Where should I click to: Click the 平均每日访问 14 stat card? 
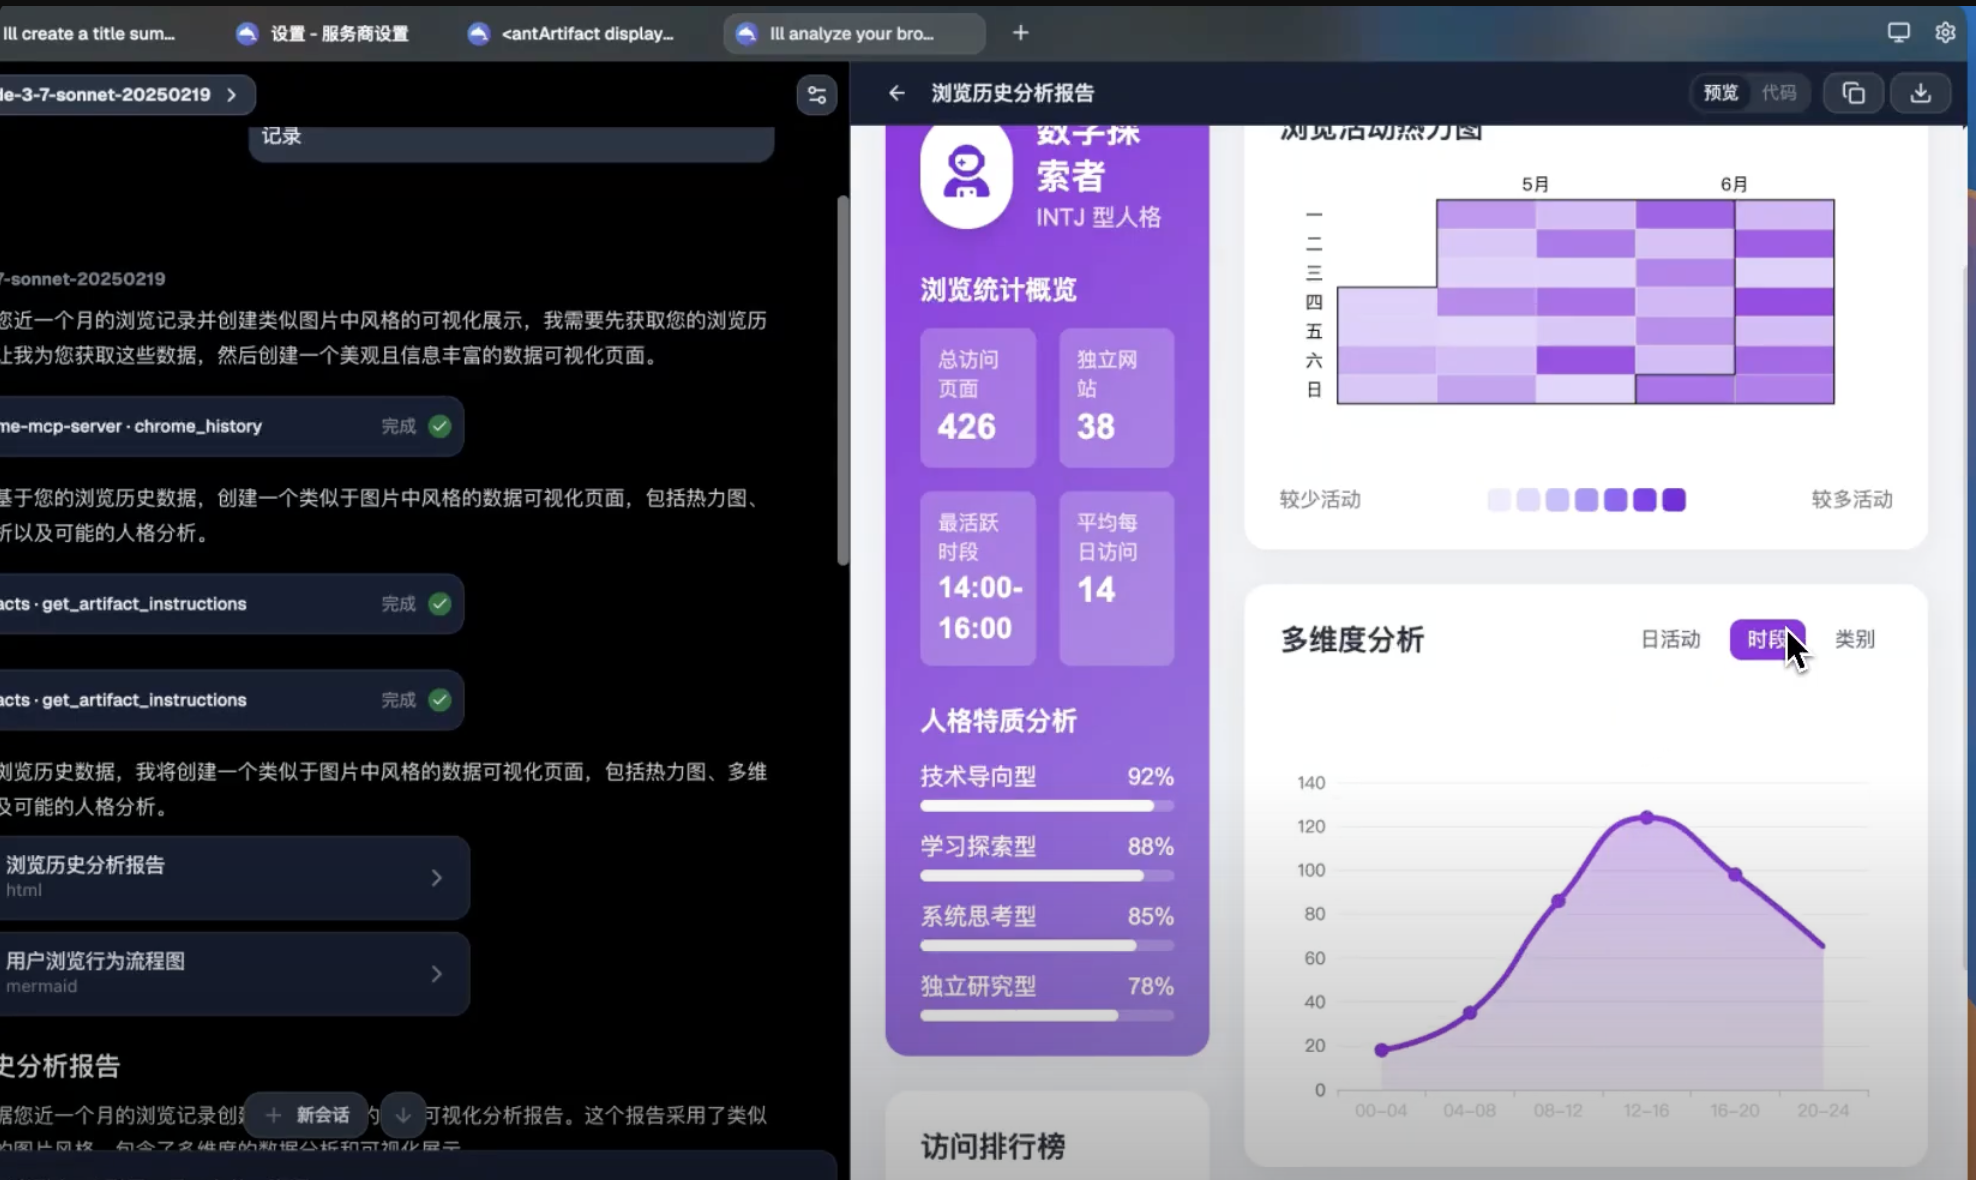click(1116, 578)
